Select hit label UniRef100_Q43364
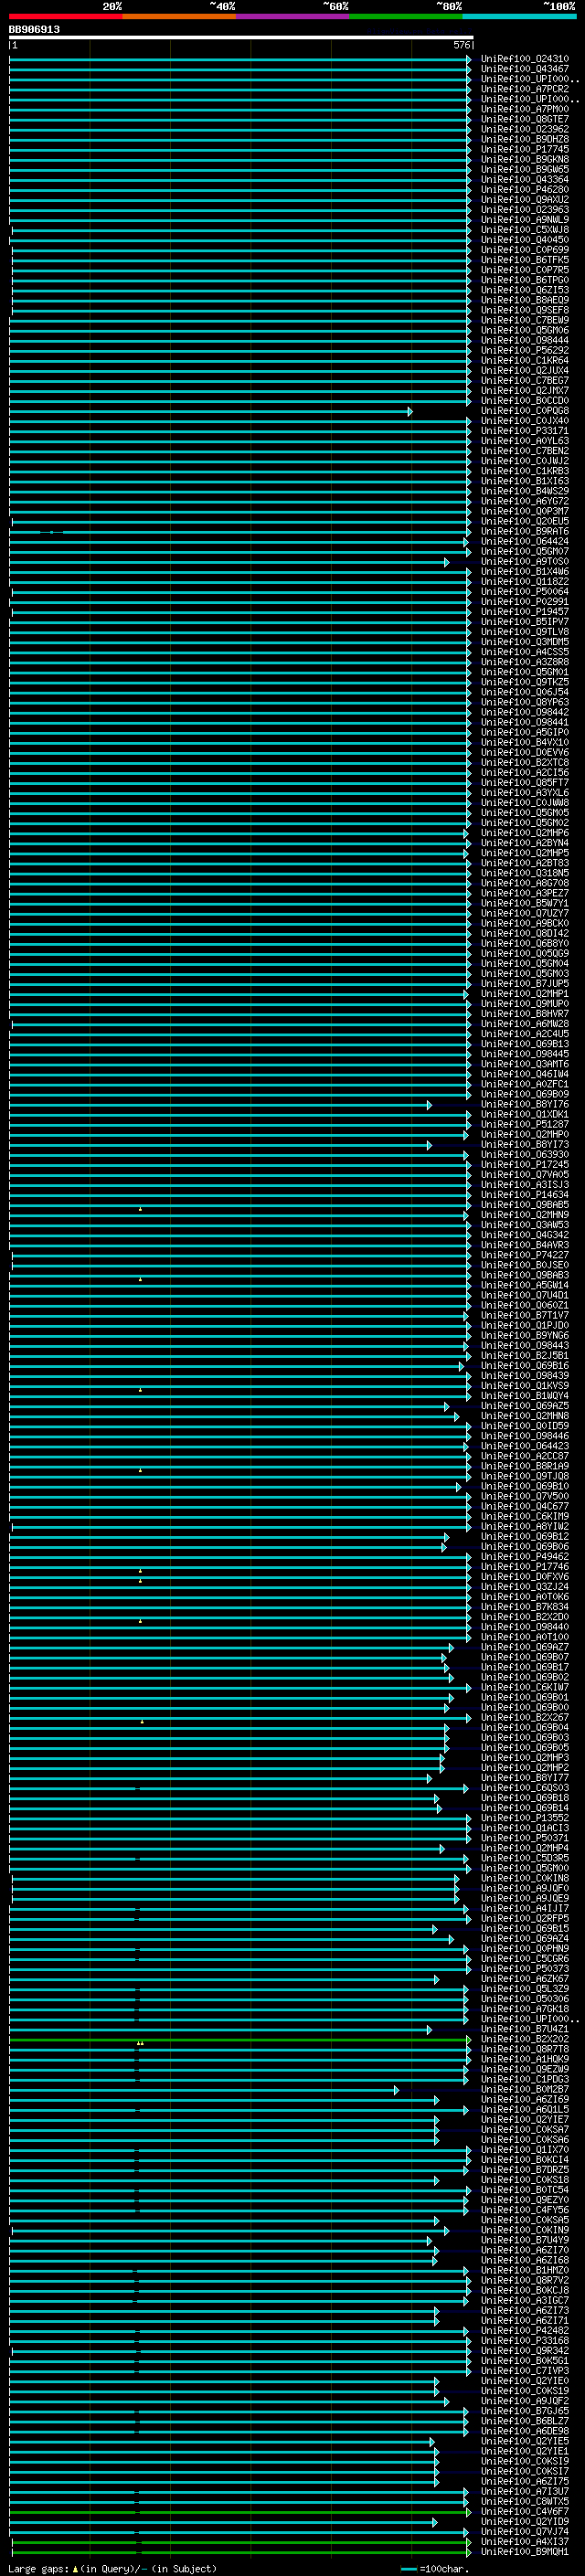 (525, 179)
